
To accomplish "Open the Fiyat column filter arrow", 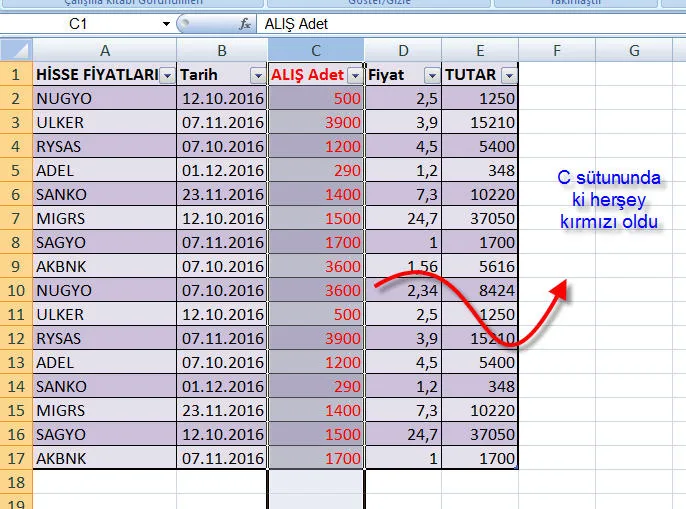I will pos(431,75).
